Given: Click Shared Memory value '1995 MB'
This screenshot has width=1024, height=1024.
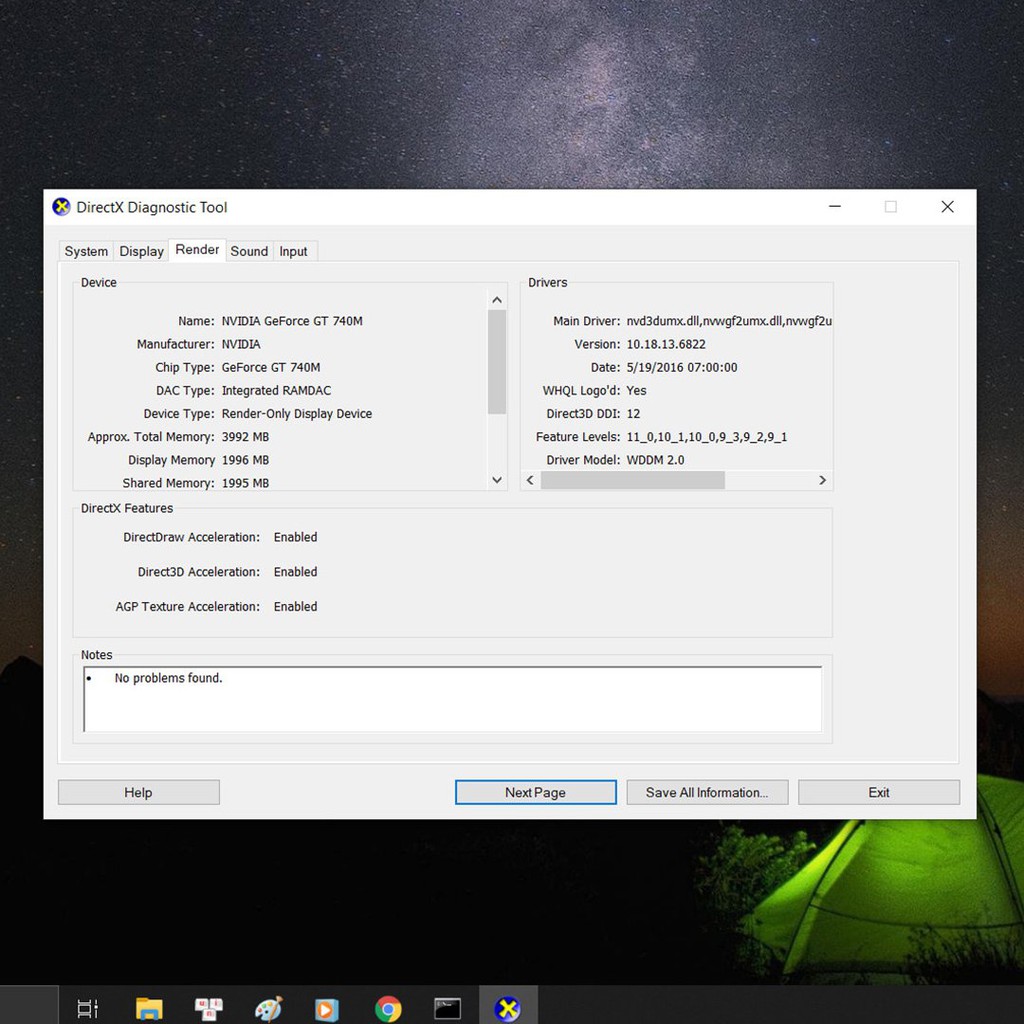Looking at the screenshot, I should point(246,483).
